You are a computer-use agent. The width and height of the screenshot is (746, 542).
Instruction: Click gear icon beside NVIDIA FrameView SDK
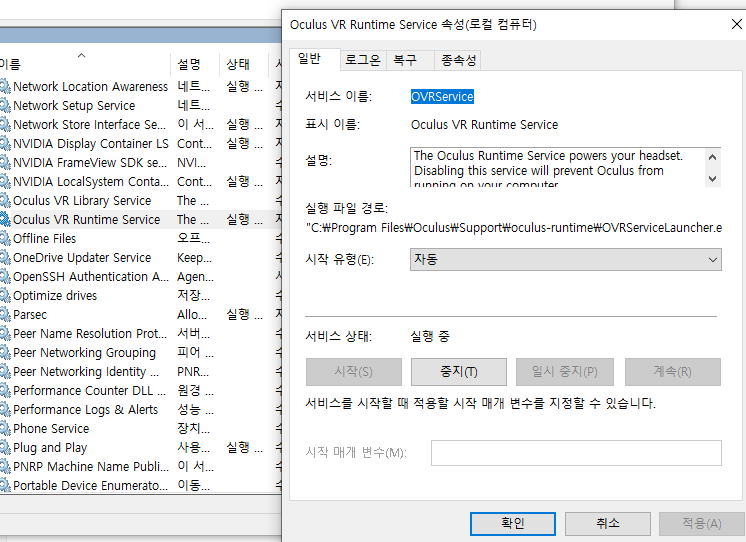[x=5, y=163]
